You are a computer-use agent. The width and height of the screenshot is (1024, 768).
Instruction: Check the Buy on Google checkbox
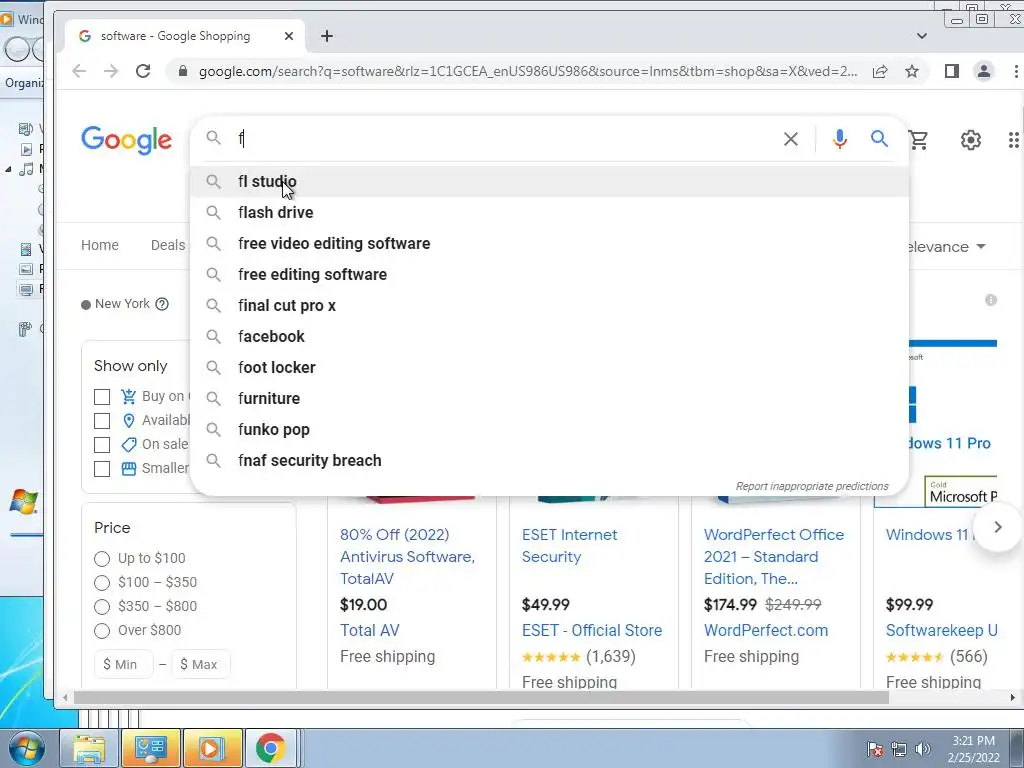(x=102, y=396)
